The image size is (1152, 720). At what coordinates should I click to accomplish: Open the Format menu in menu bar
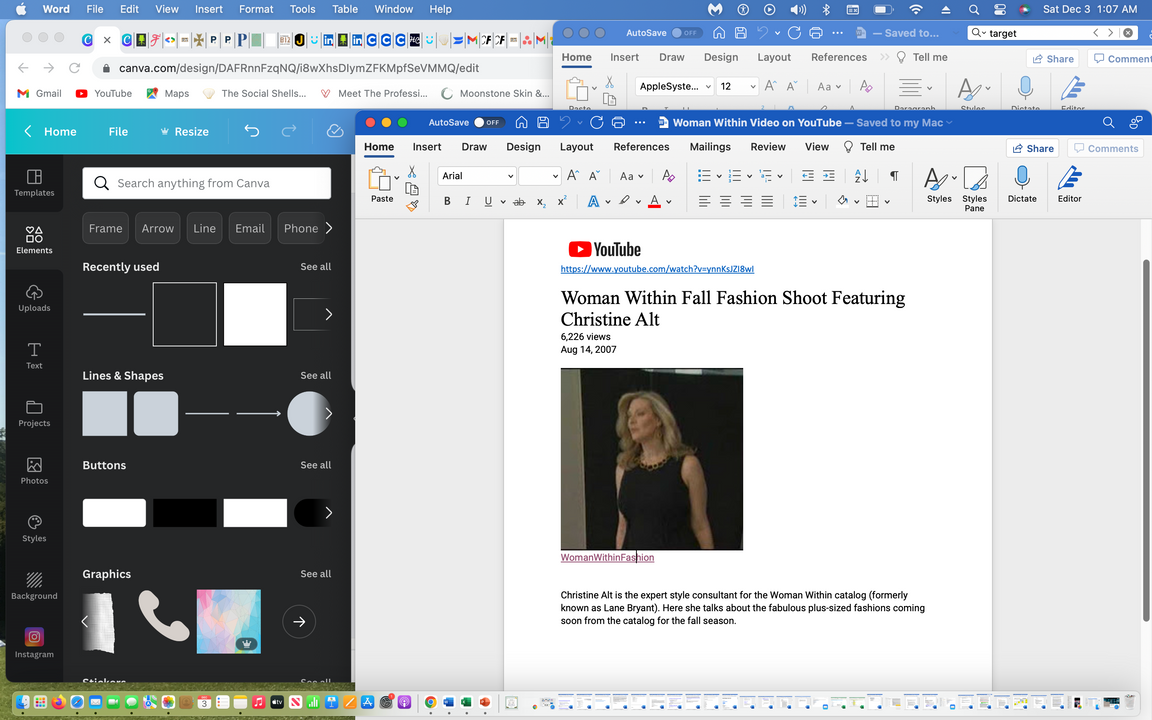coord(256,9)
